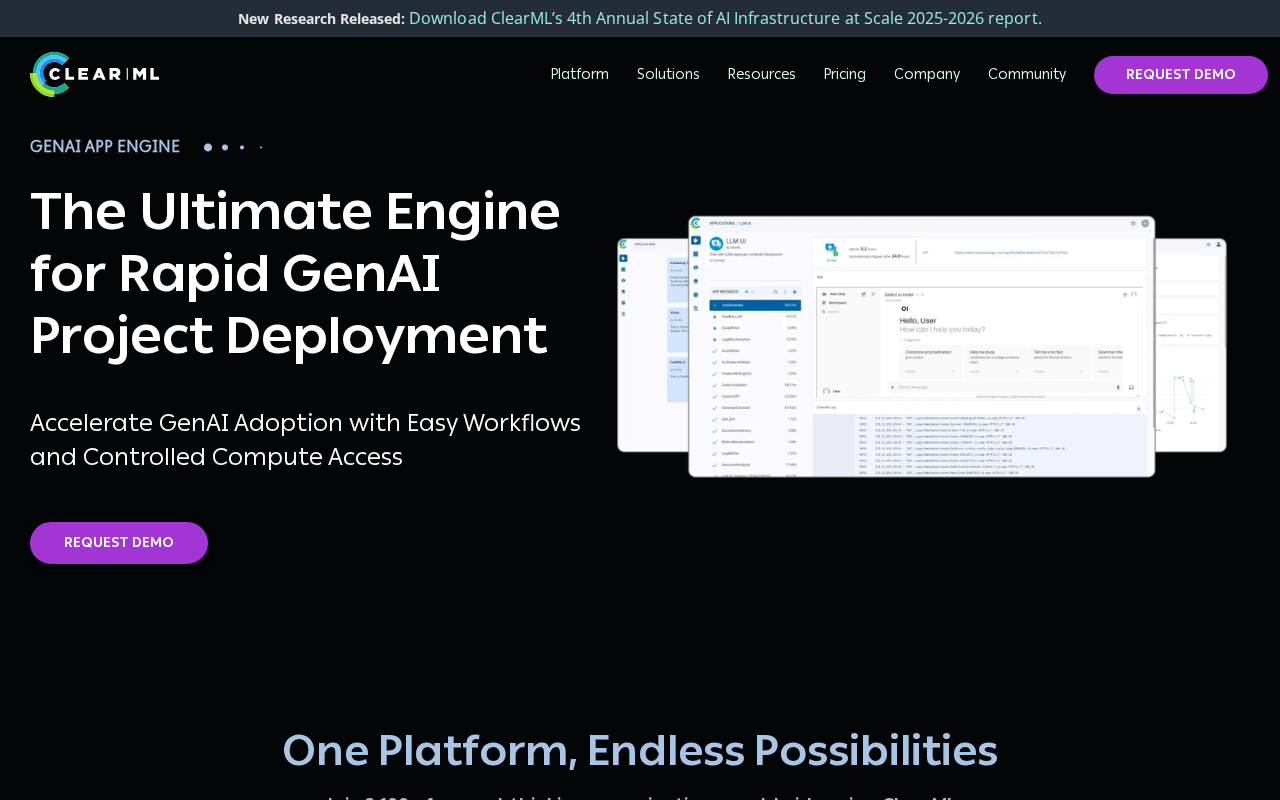Click the New Research Released label
This screenshot has width=1280, height=800.
coord(321,19)
